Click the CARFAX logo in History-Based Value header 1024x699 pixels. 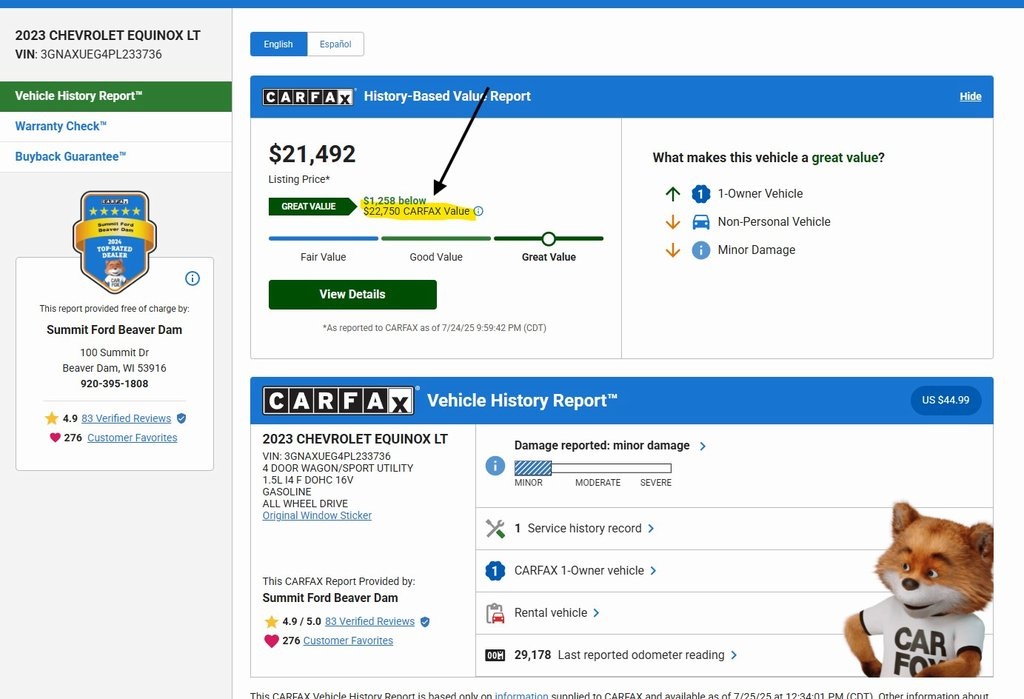(x=308, y=97)
